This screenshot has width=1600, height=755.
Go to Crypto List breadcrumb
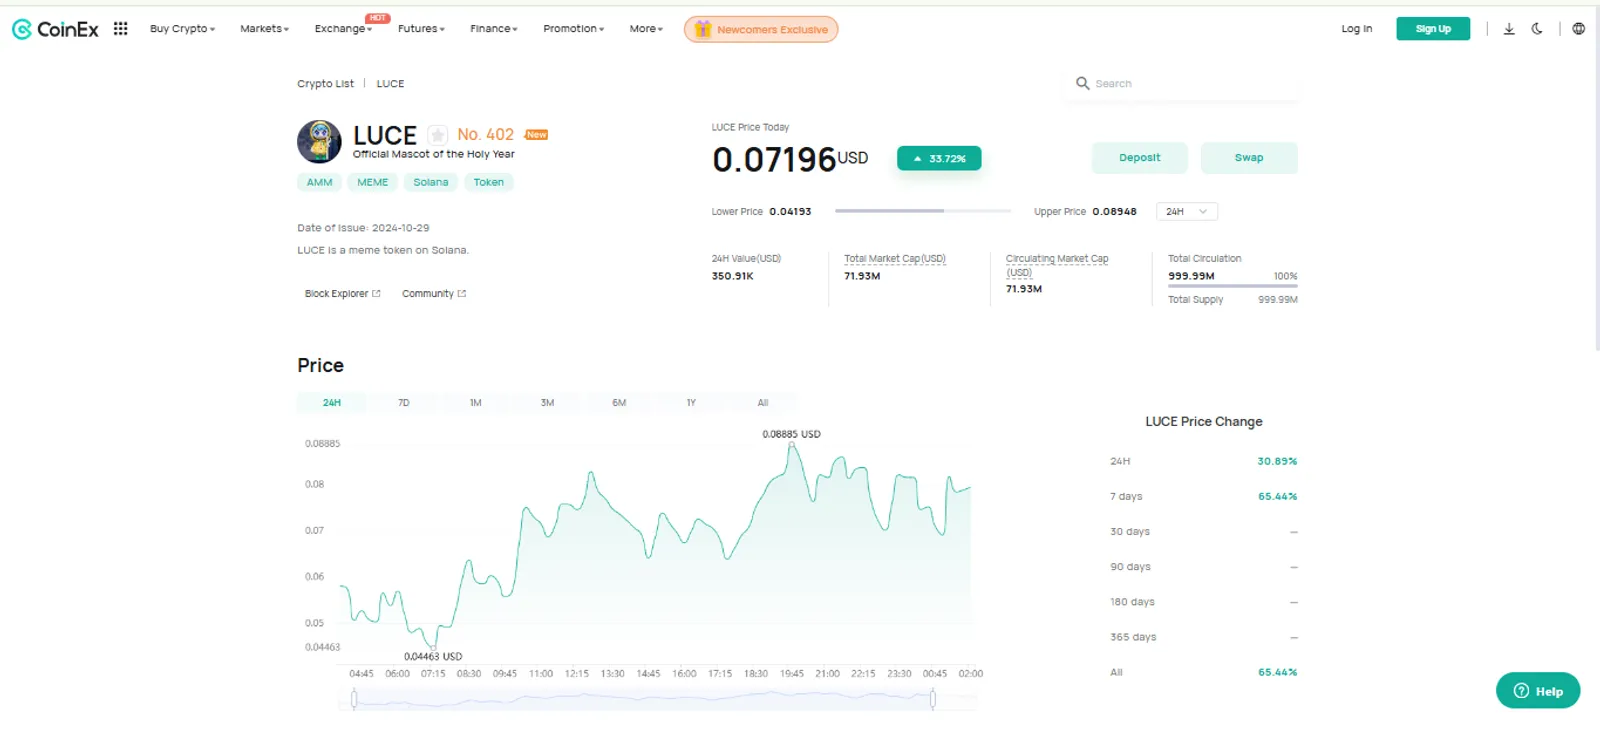(x=325, y=84)
